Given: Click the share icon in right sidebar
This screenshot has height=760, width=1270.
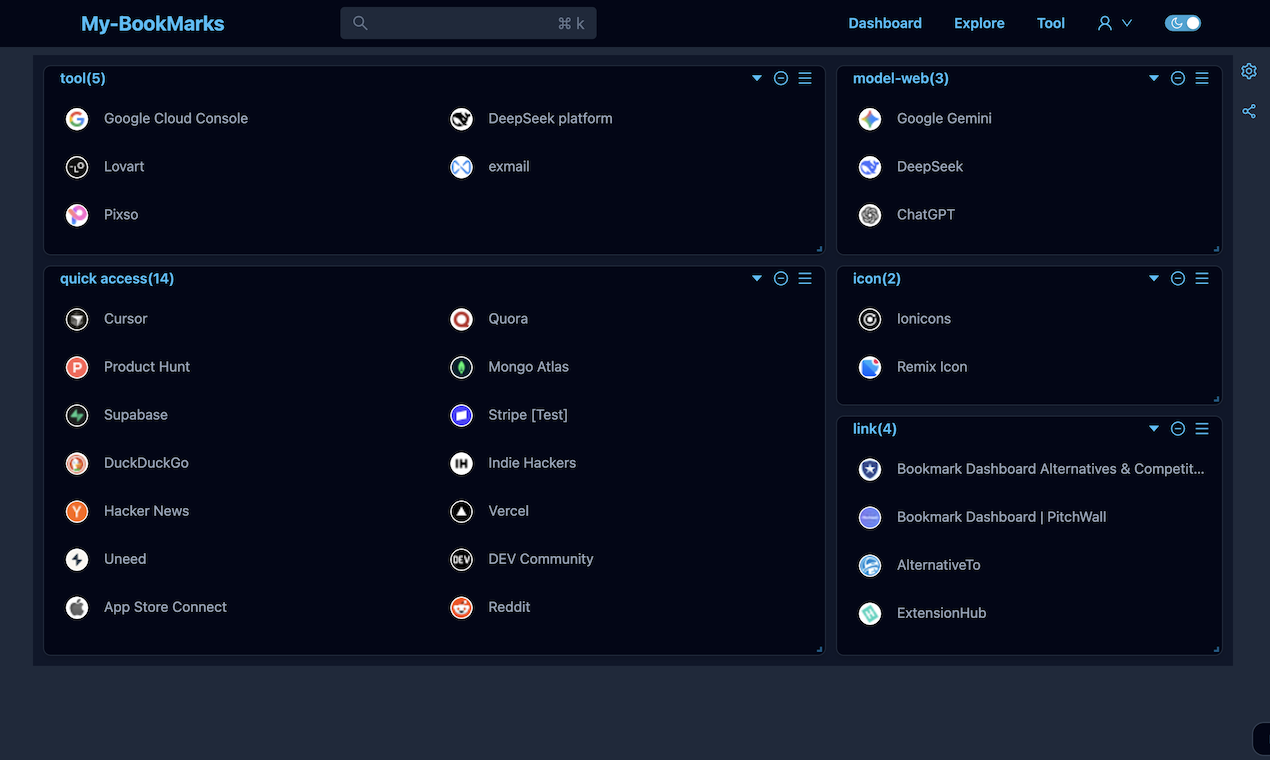Looking at the screenshot, I should [1248, 111].
